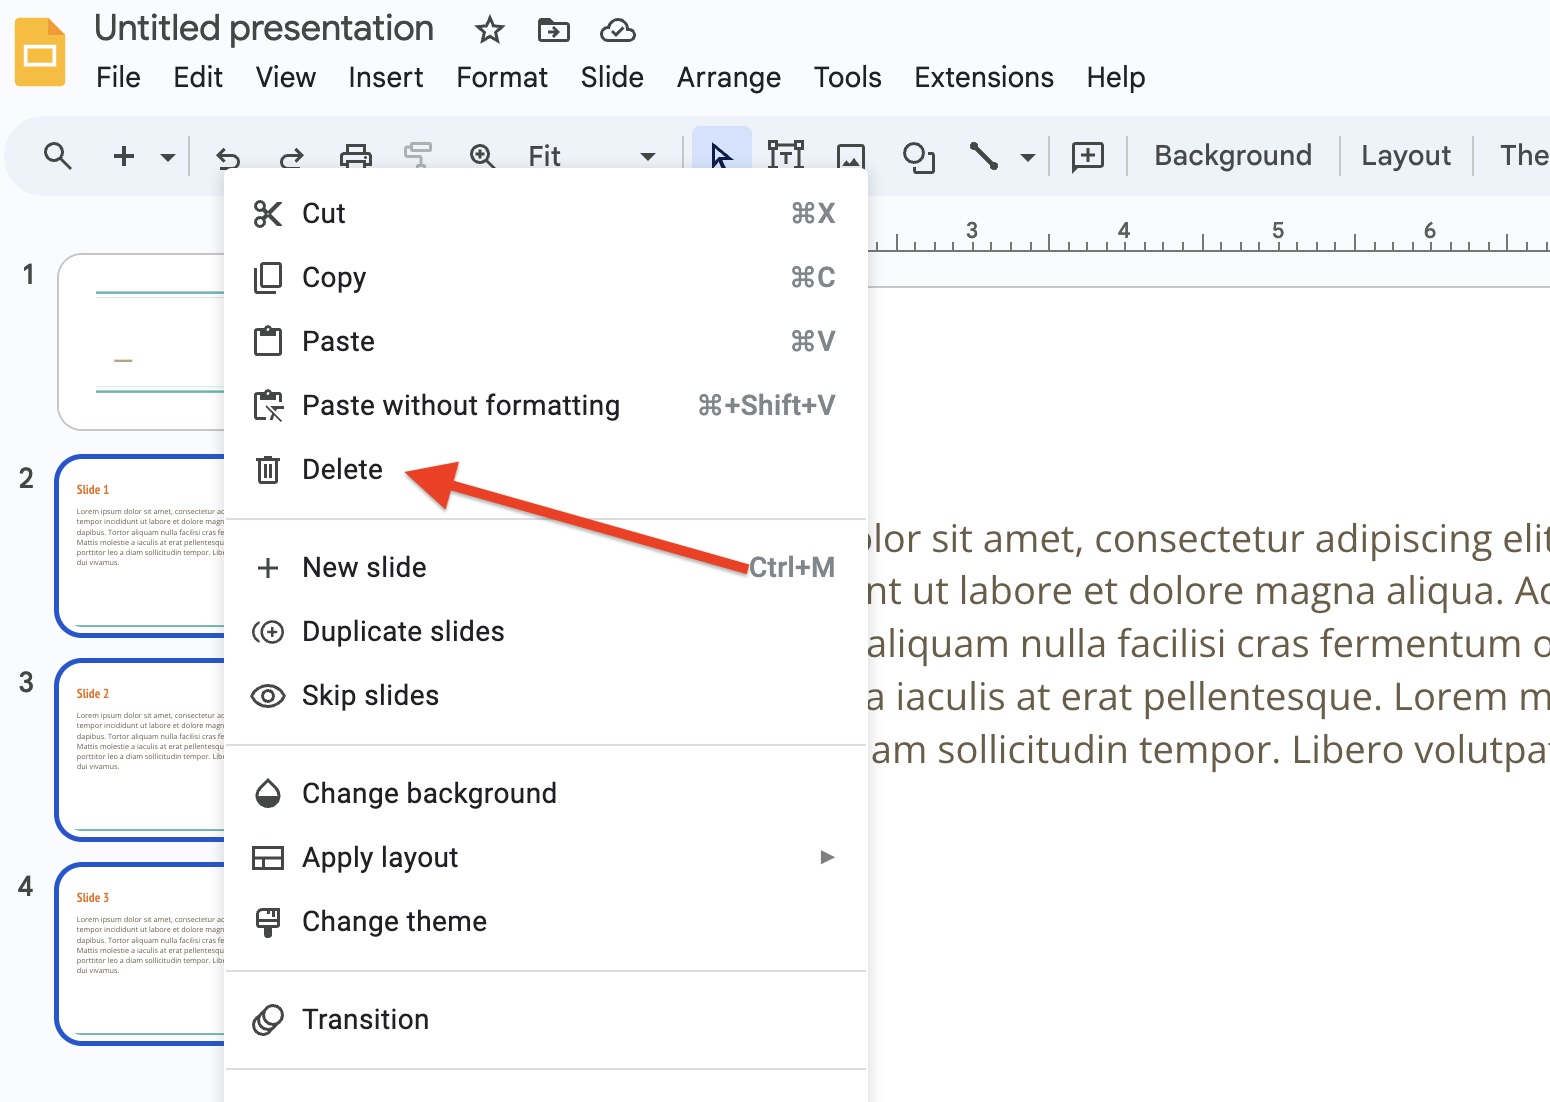Click the Undo icon
The width and height of the screenshot is (1550, 1102).
tap(228, 156)
